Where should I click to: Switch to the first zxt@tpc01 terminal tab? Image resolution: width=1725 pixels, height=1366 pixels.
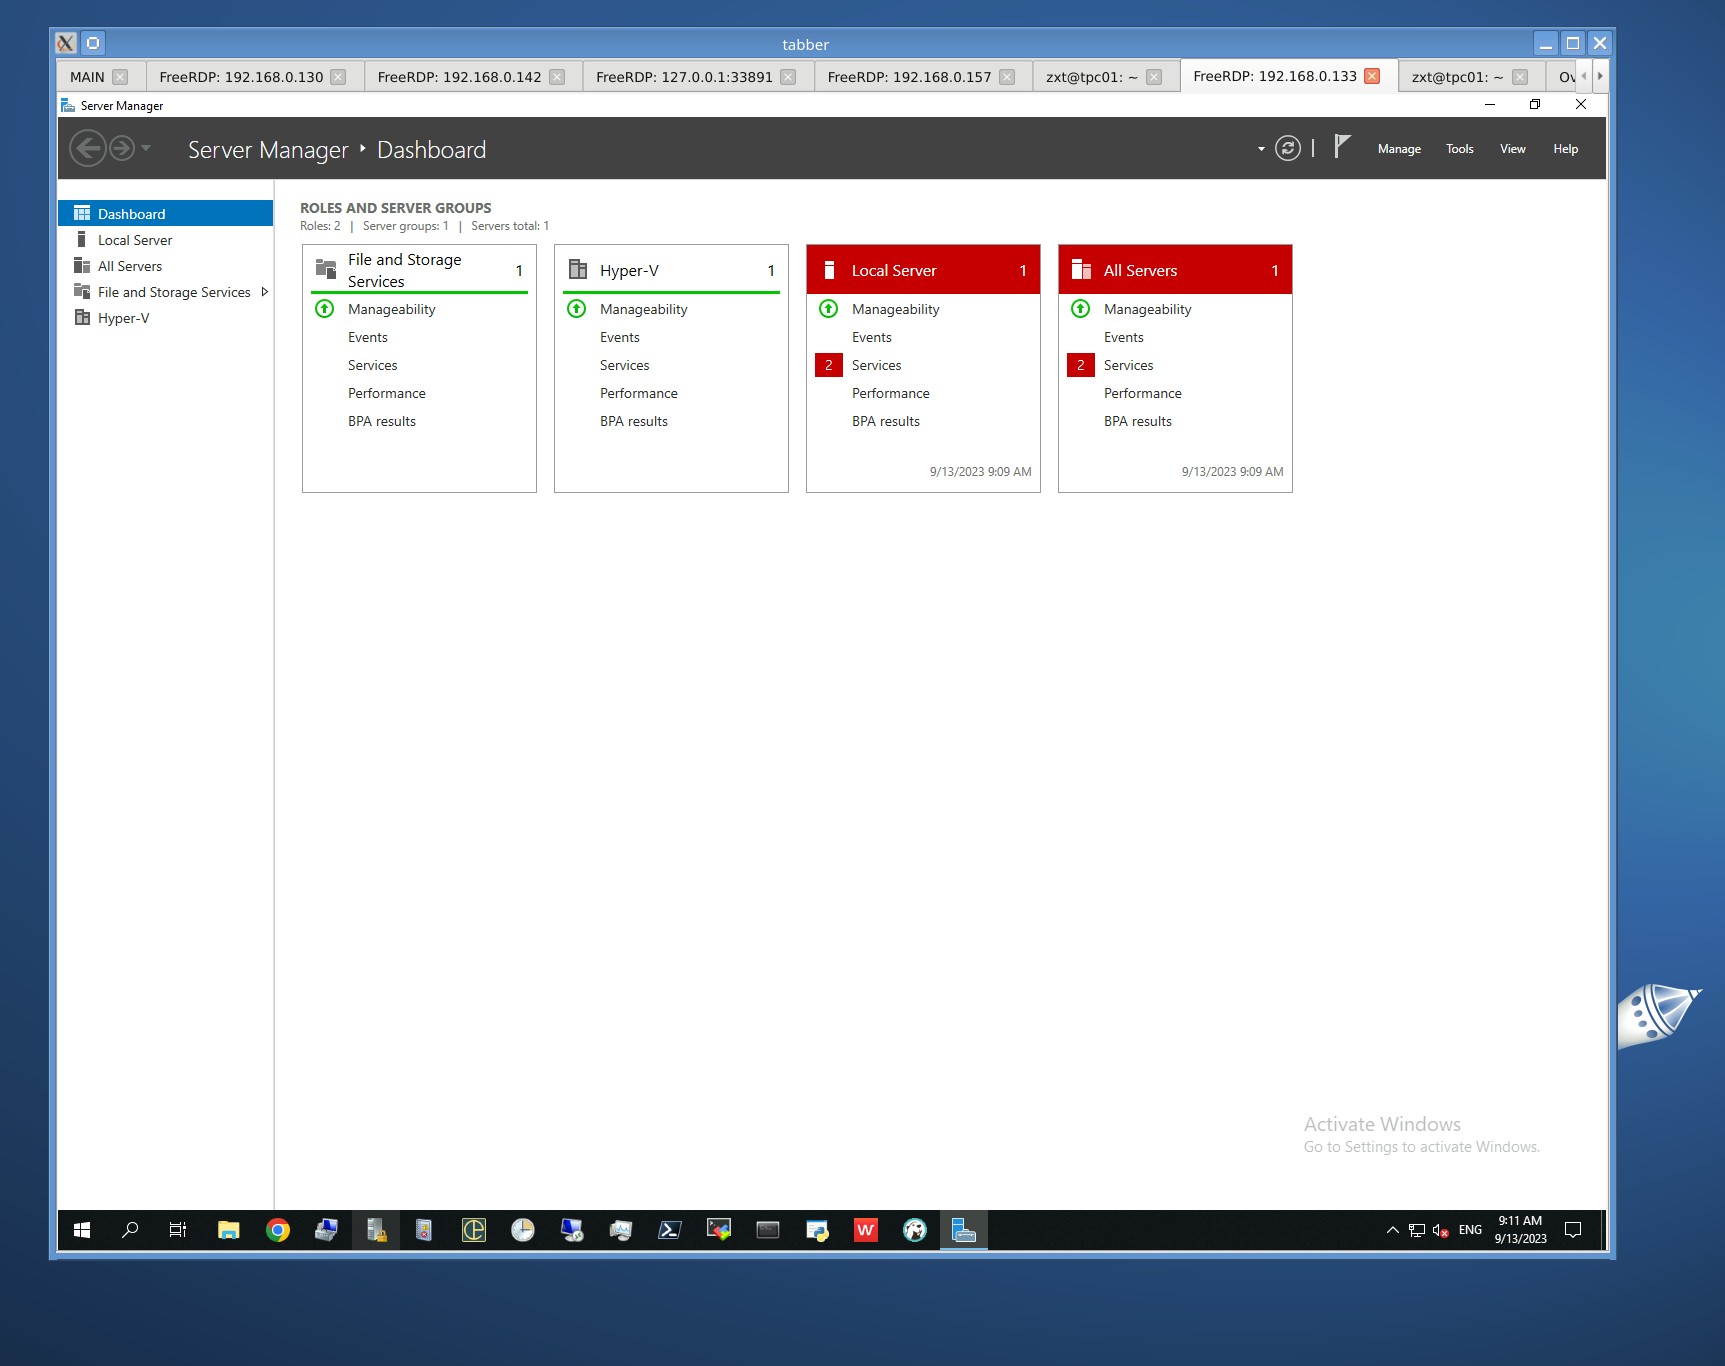pos(1091,77)
